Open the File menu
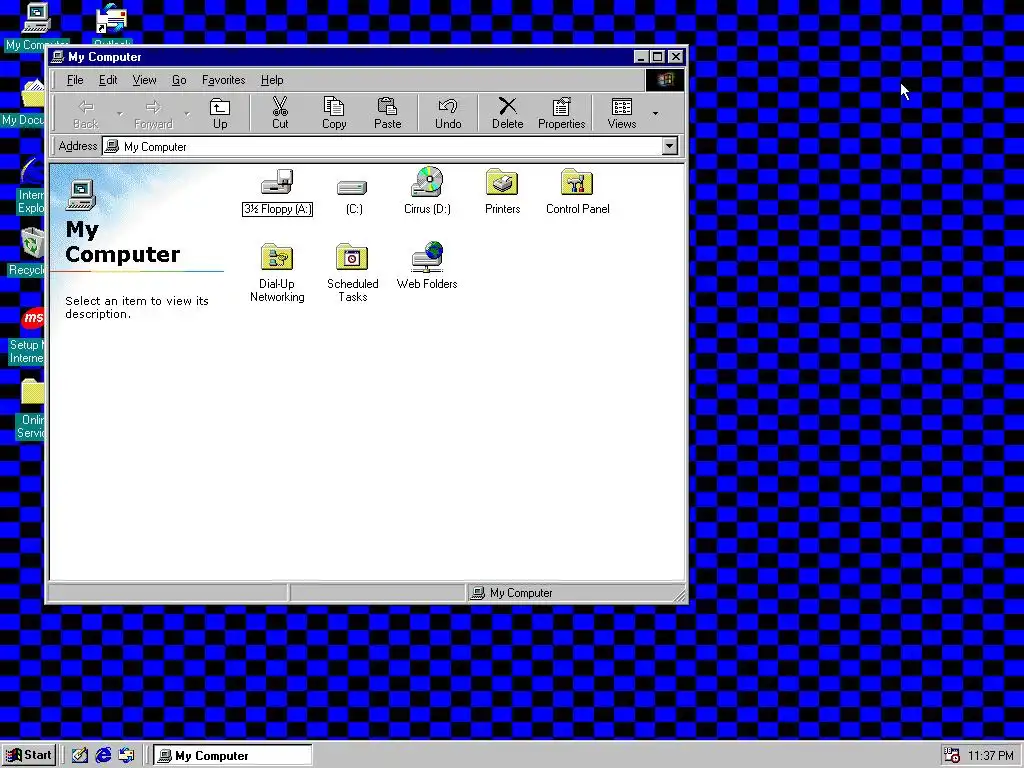 click(75, 80)
